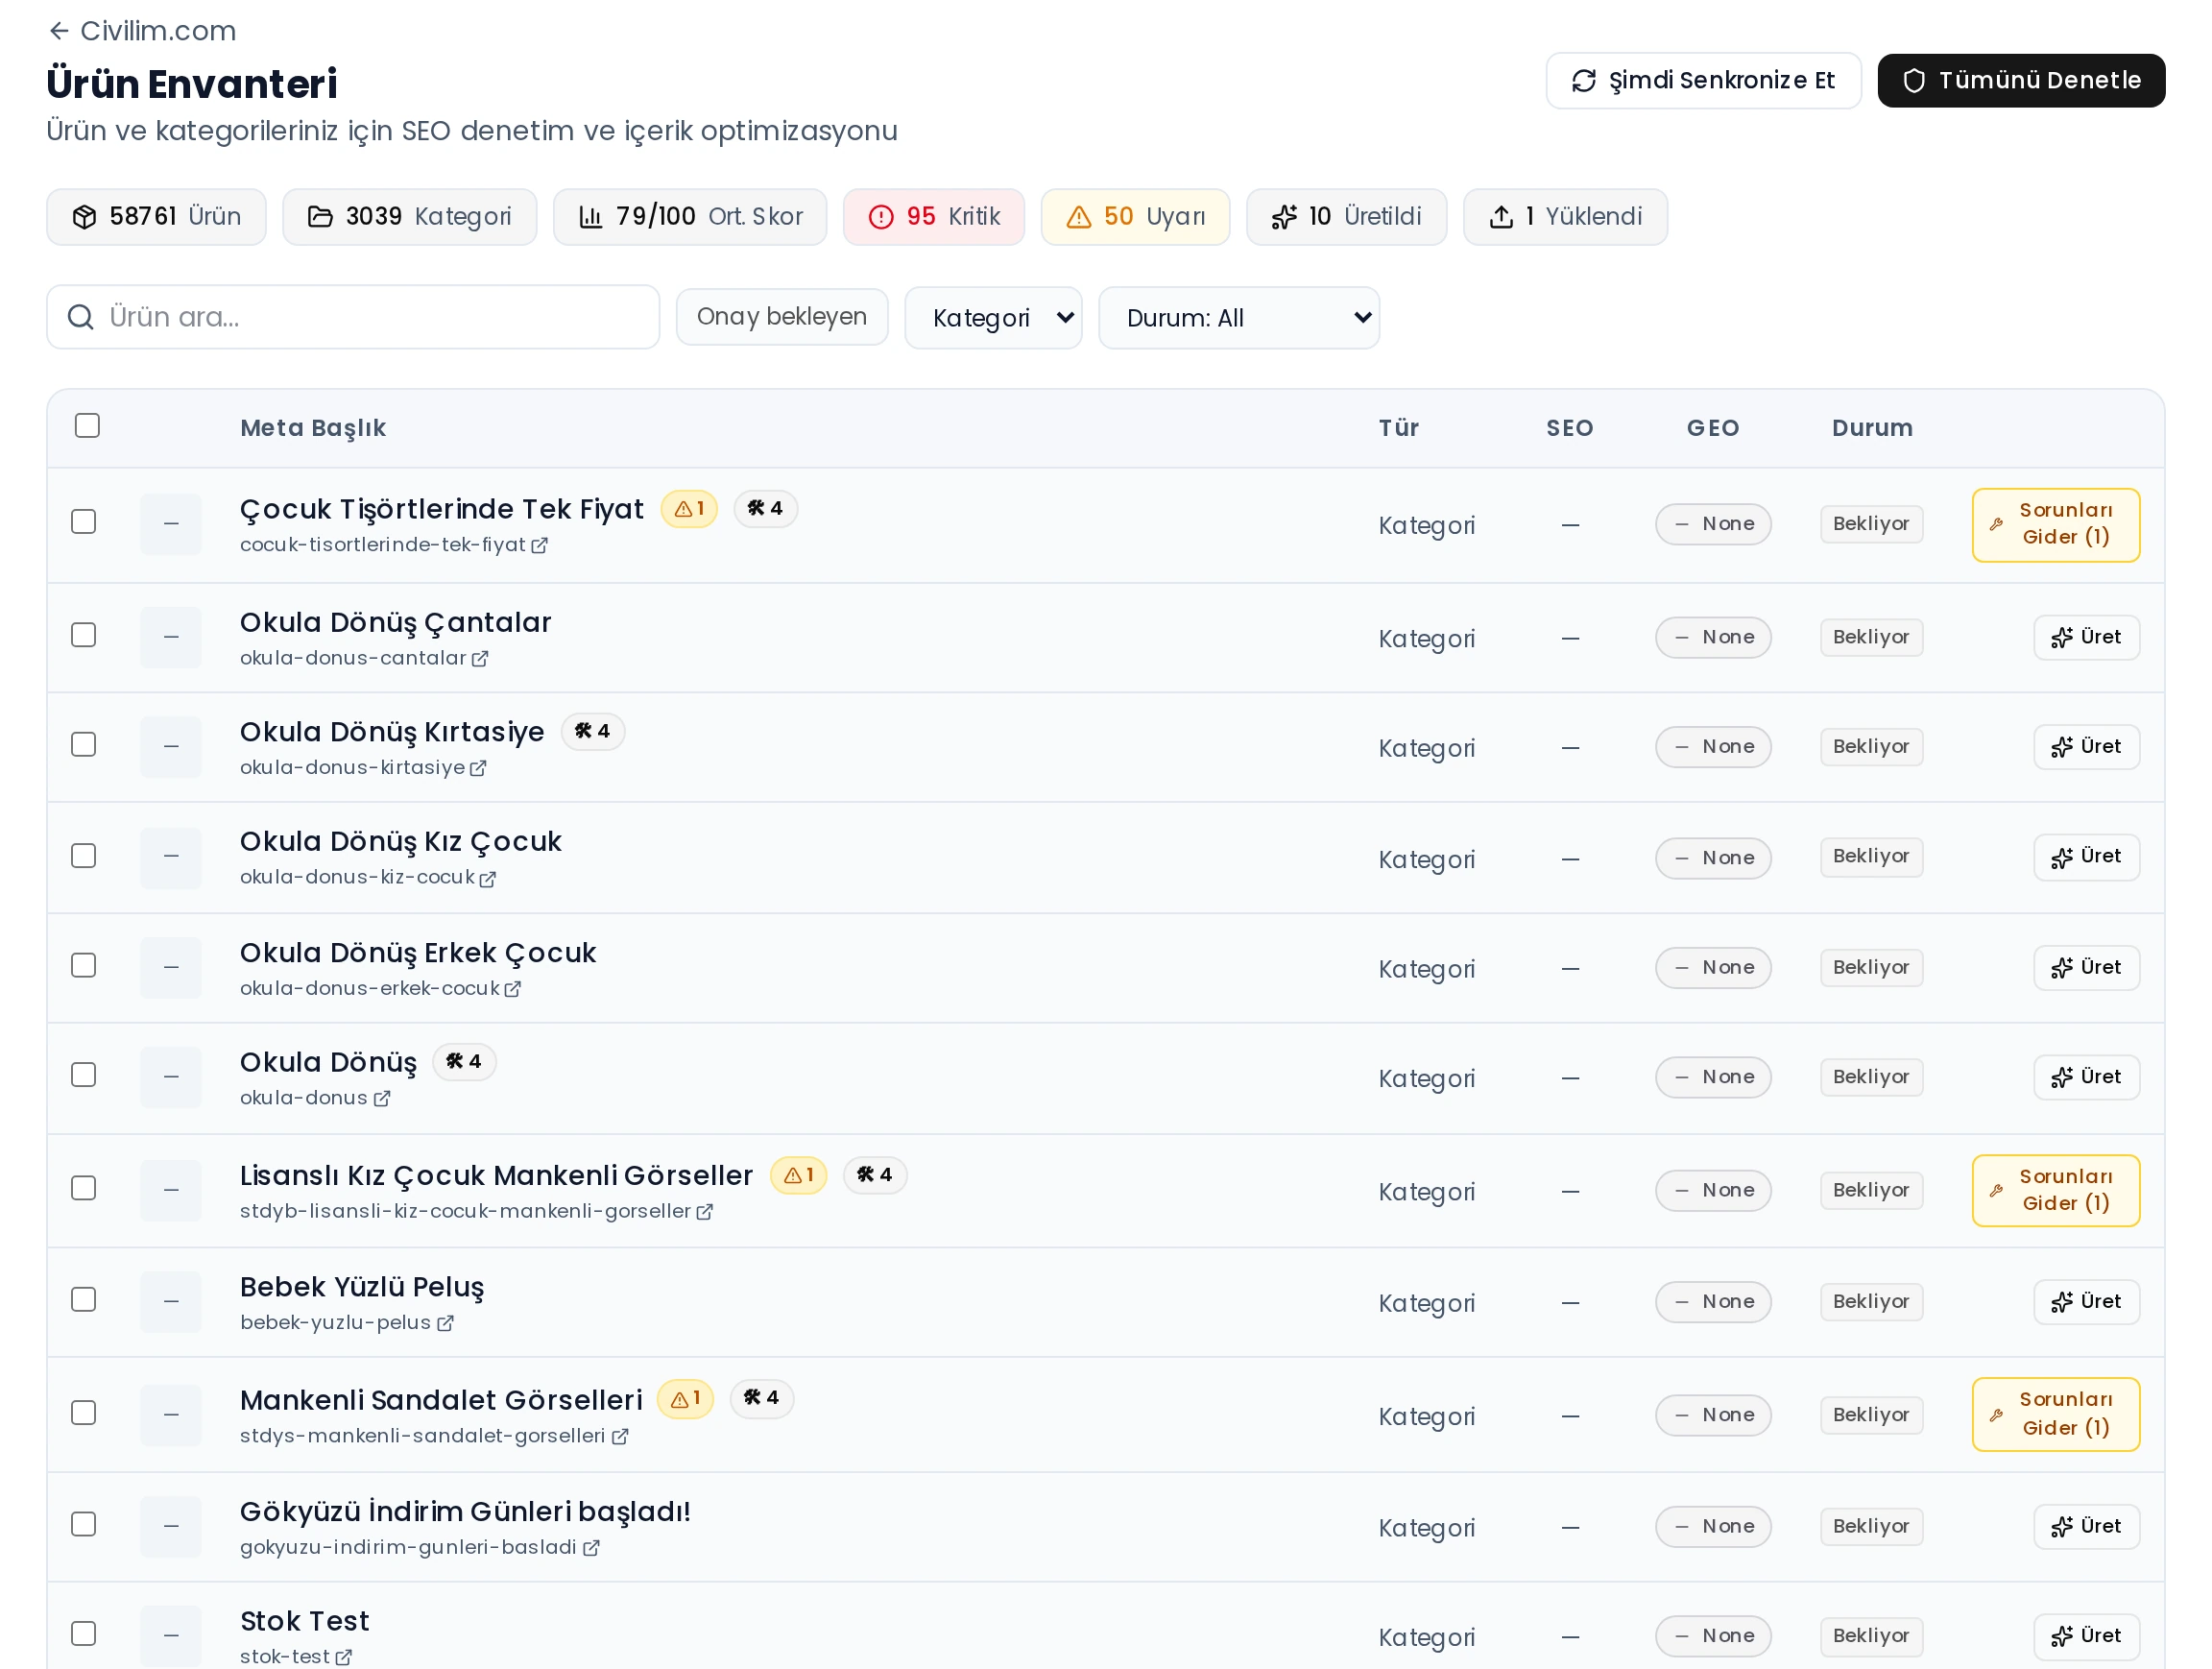The image size is (2212, 1669).
Task: Click warning badge on Lisanslı Kız Çocuk Mankenli Görseller
Action: coord(798,1176)
